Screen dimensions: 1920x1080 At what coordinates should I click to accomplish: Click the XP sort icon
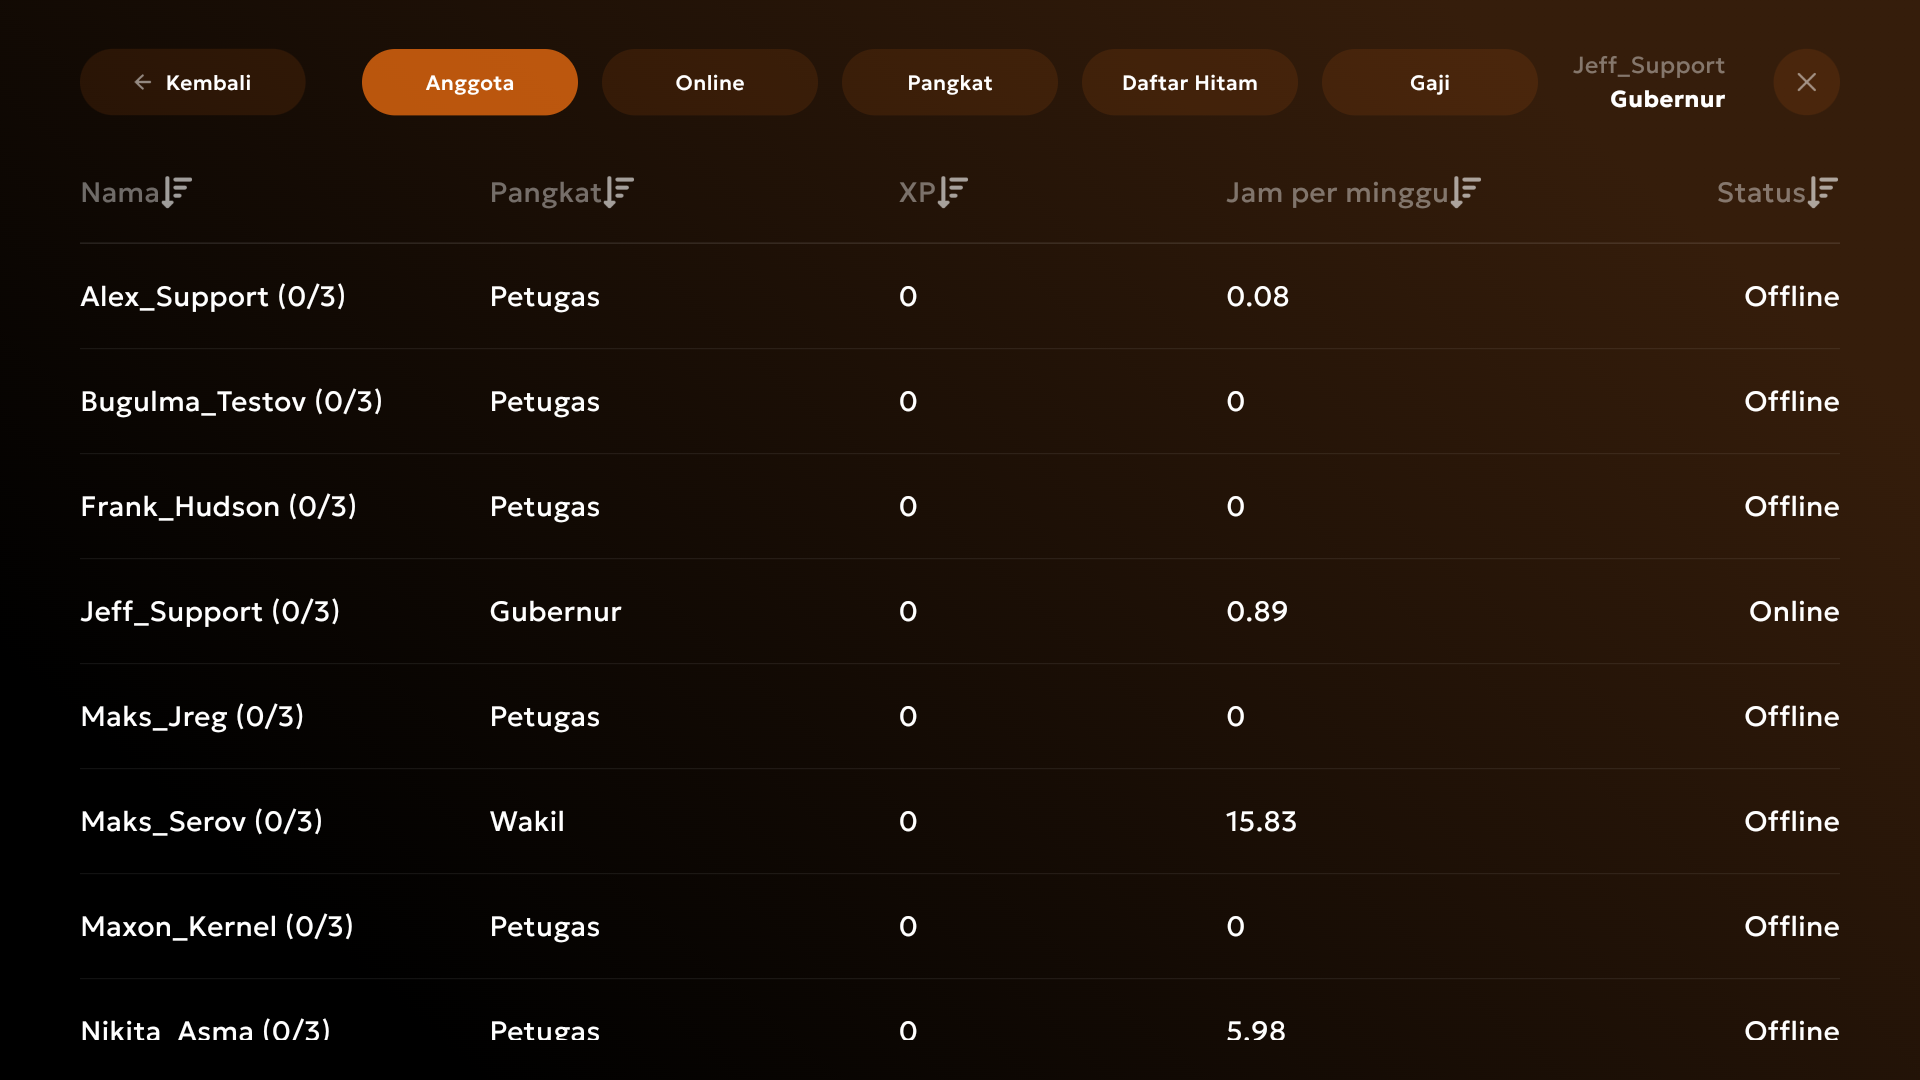[x=953, y=192]
